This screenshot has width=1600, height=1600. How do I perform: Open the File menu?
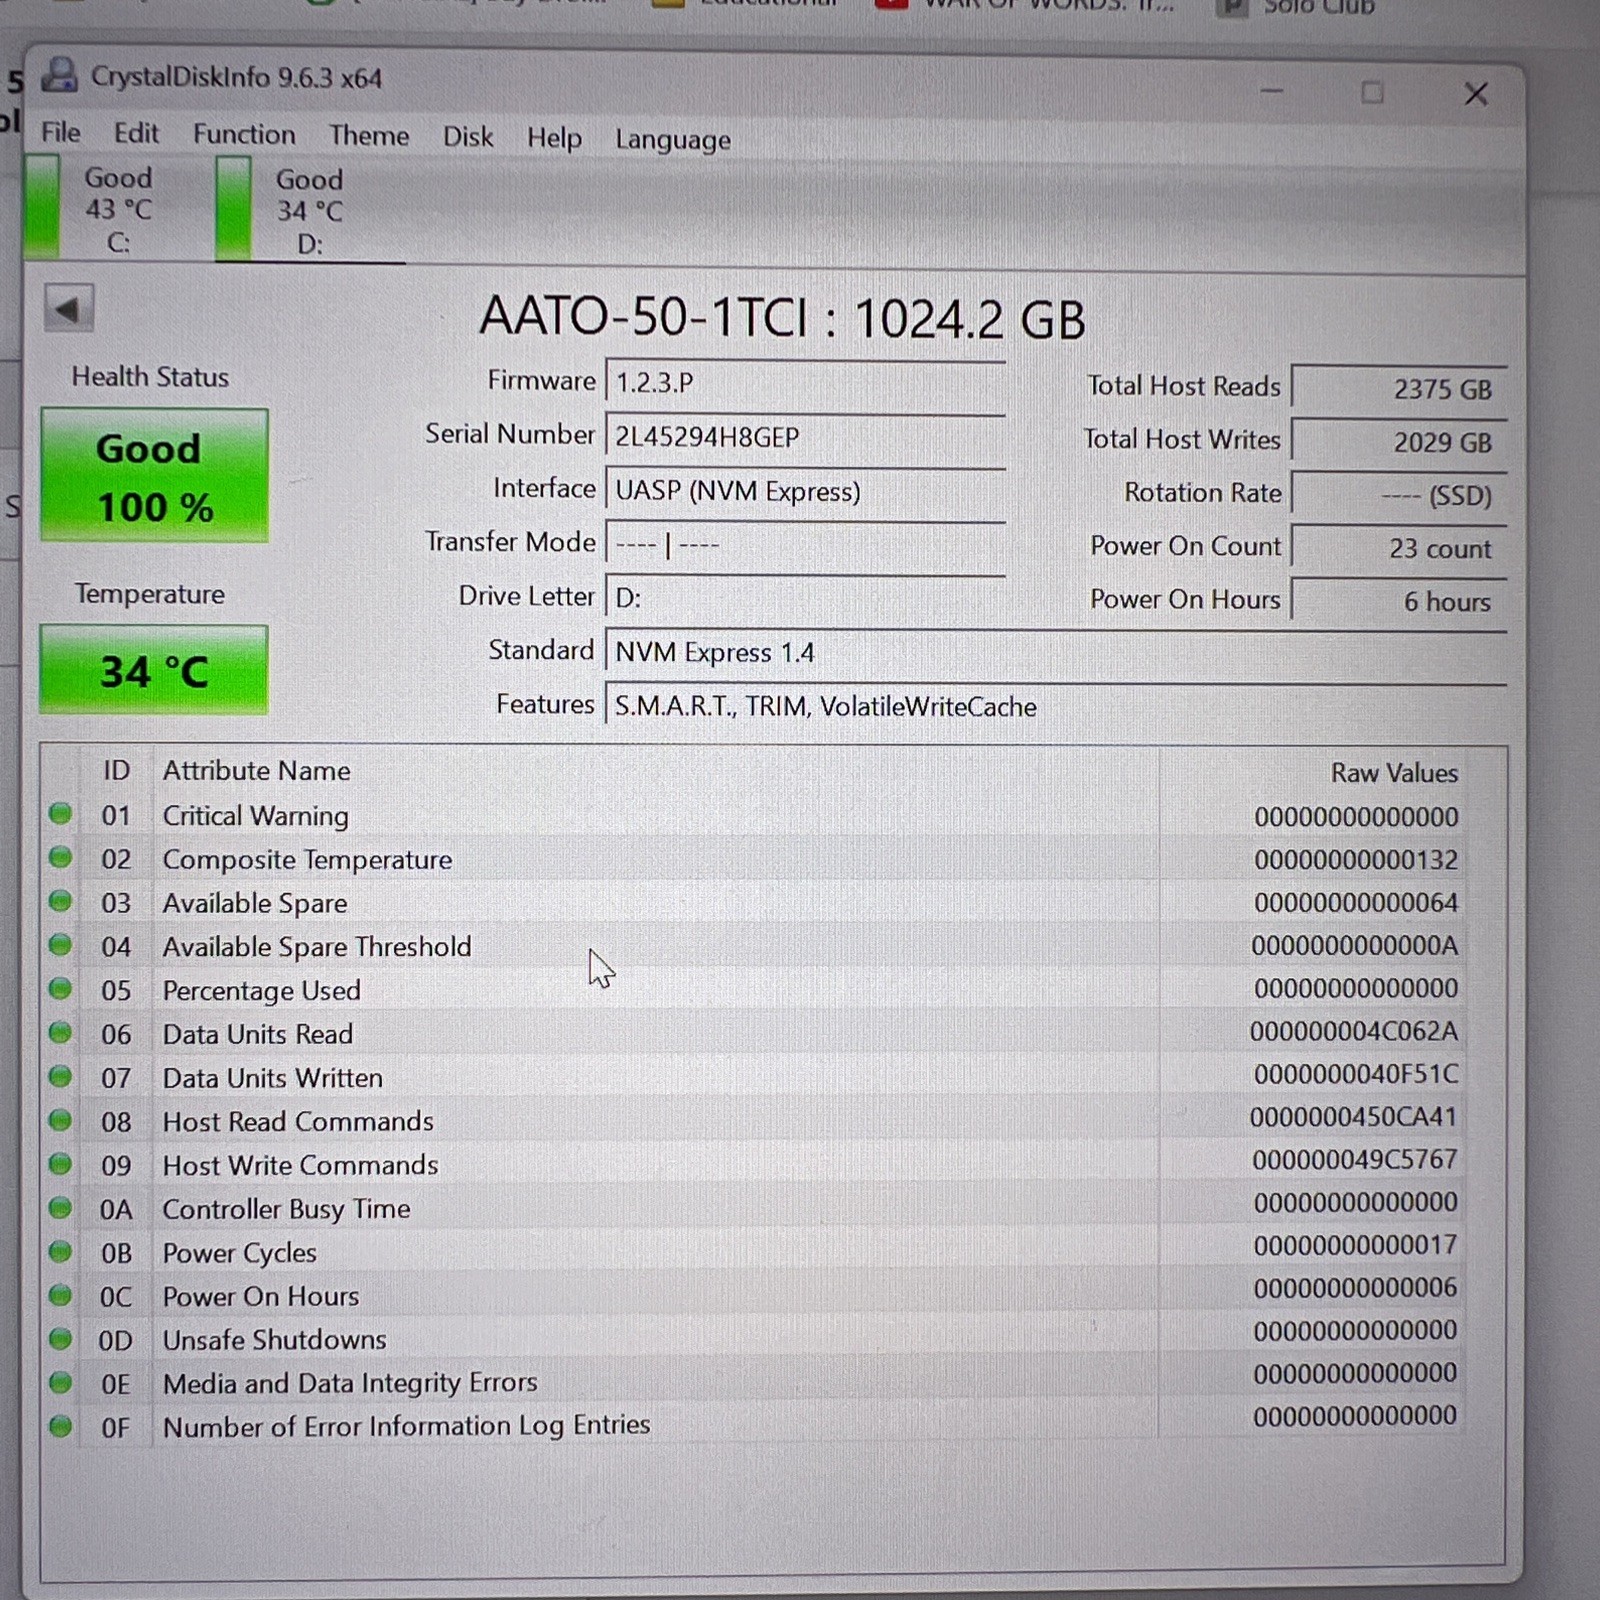click(x=60, y=132)
